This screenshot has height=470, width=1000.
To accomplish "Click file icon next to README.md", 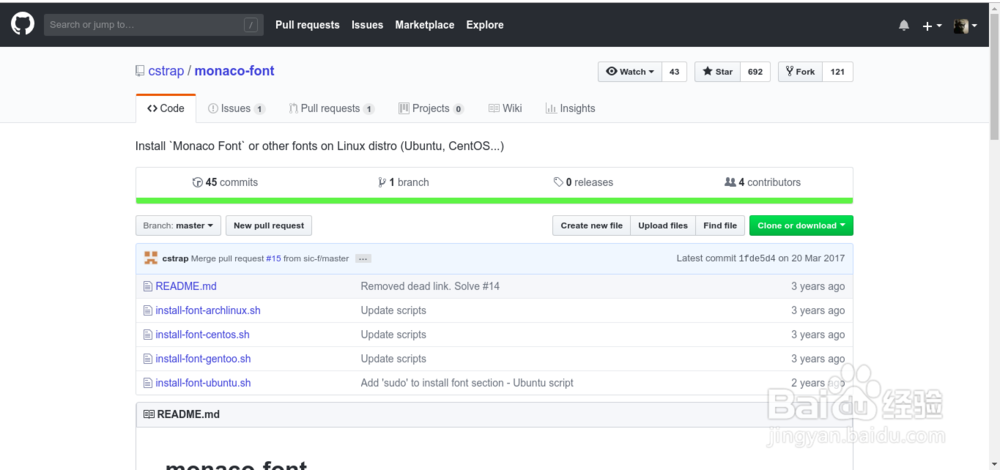I will [x=148, y=286].
